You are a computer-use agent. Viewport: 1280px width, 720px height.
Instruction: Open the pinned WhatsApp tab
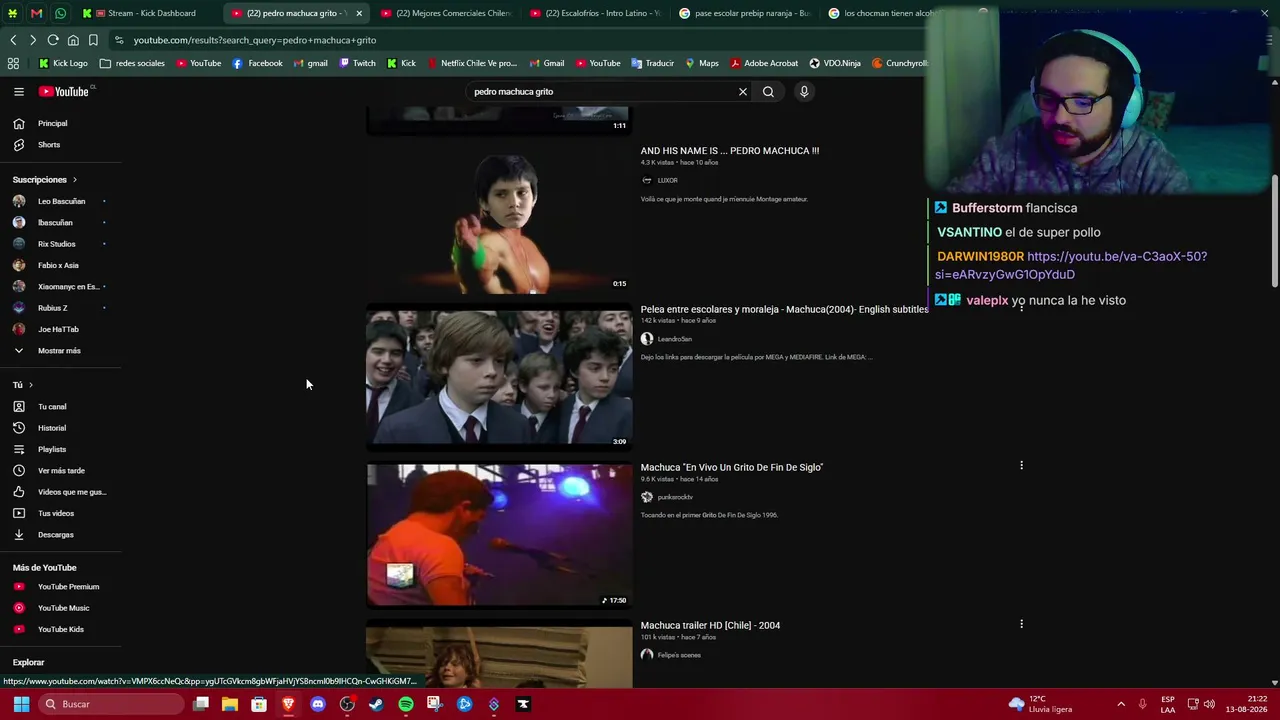tap(60, 13)
